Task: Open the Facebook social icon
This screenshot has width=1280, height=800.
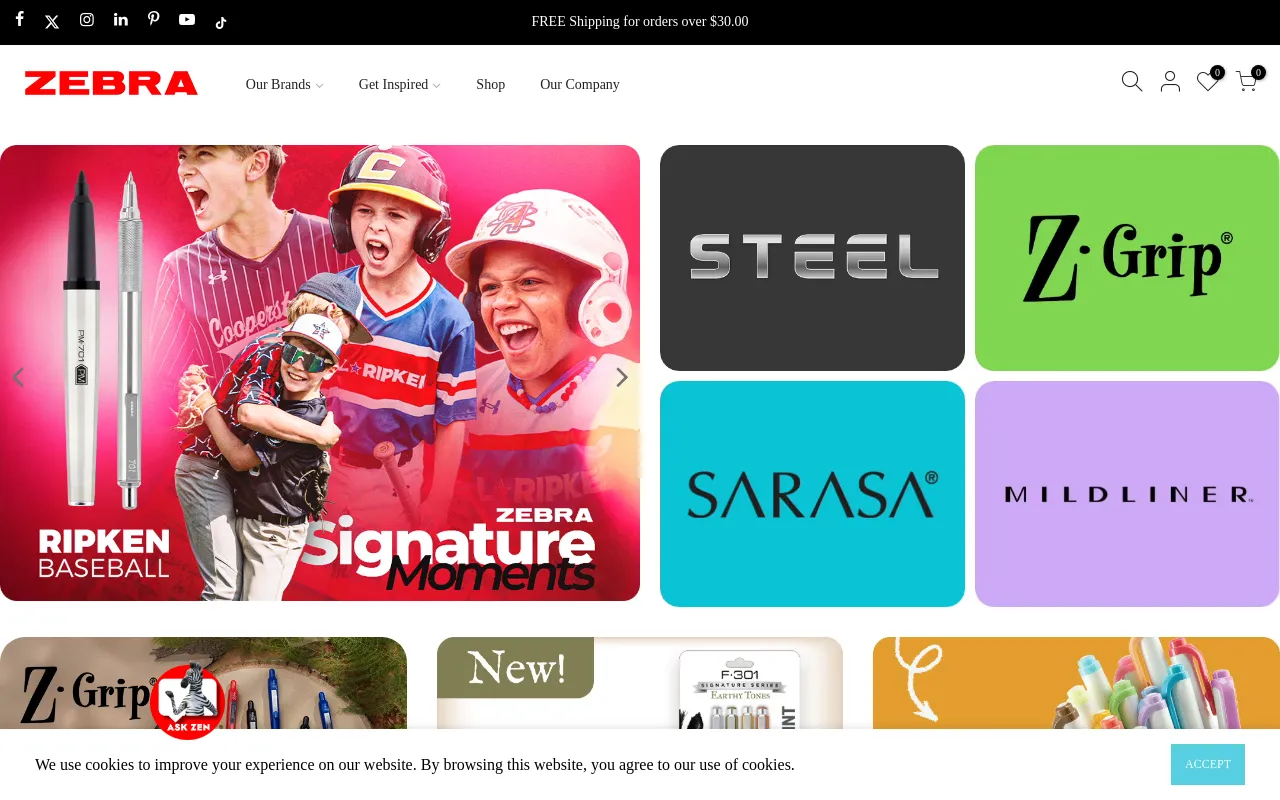Action: [x=19, y=19]
